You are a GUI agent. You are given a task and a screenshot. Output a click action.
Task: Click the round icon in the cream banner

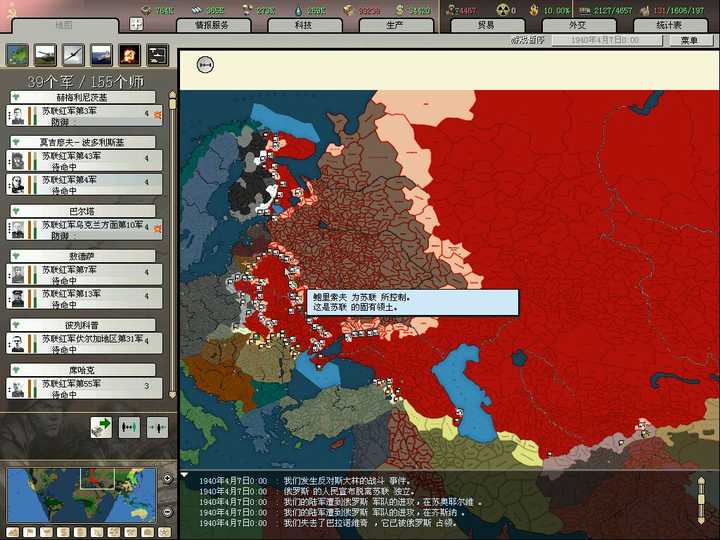[205, 65]
